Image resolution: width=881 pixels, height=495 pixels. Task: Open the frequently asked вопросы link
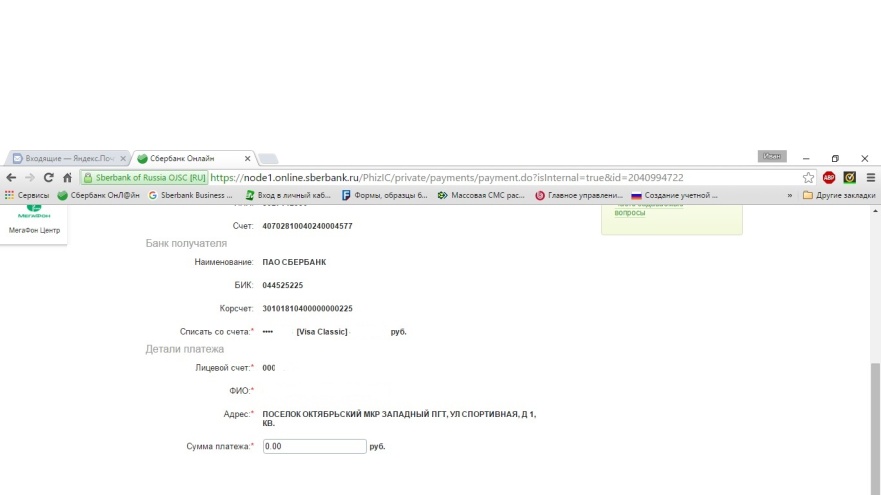(629, 212)
